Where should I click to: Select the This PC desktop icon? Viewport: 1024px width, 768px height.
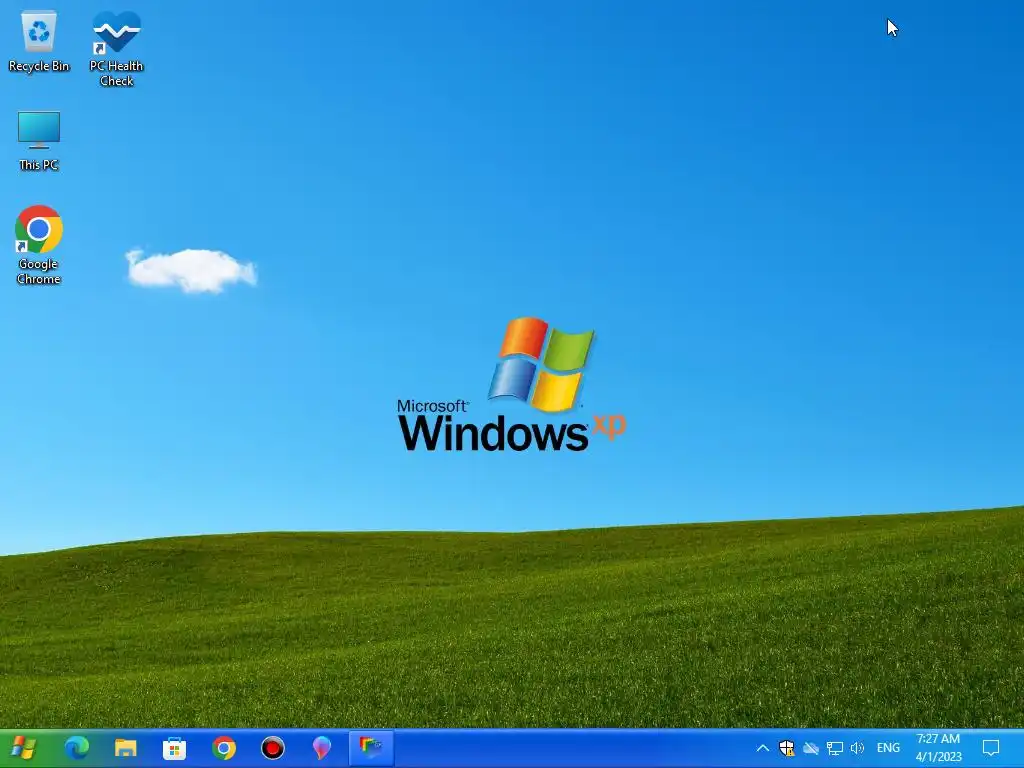point(39,140)
